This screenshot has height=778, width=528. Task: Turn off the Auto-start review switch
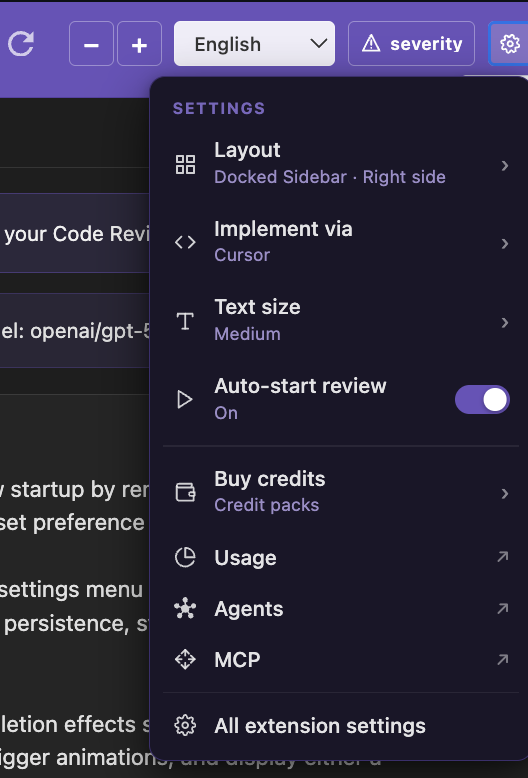tap(482, 399)
